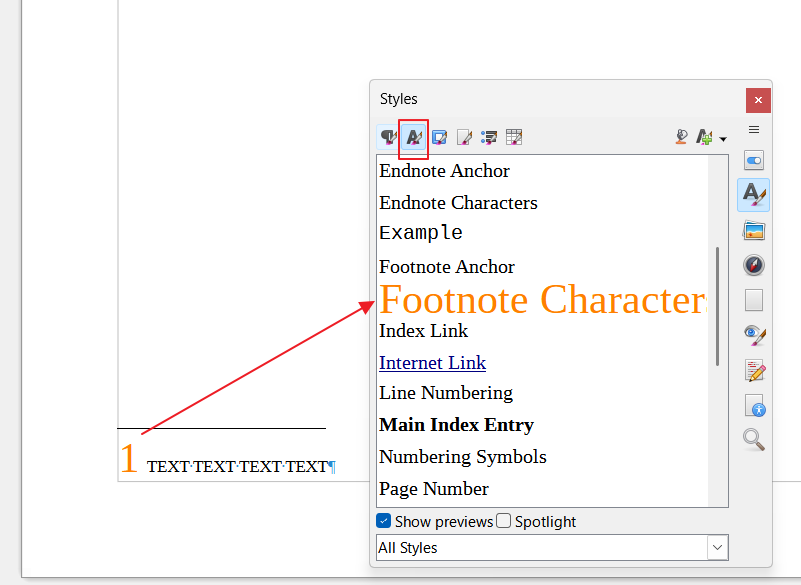Select Footnote Characters style
Screen dimensions: 801x585
click(542, 299)
